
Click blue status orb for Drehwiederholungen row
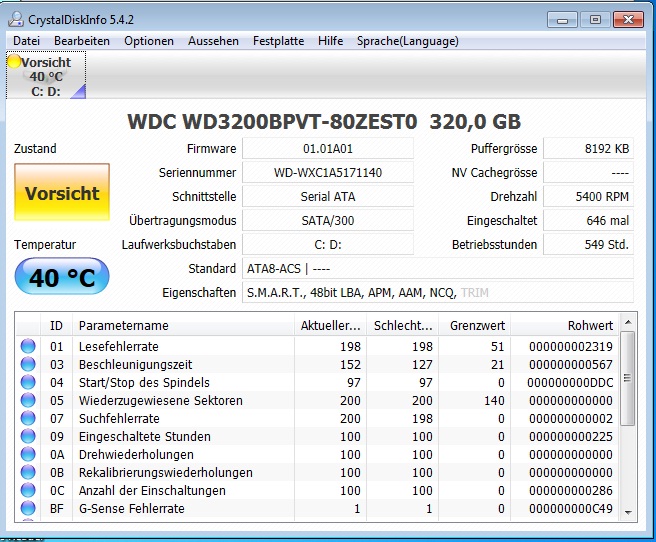pyautogui.click(x=28, y=454)
